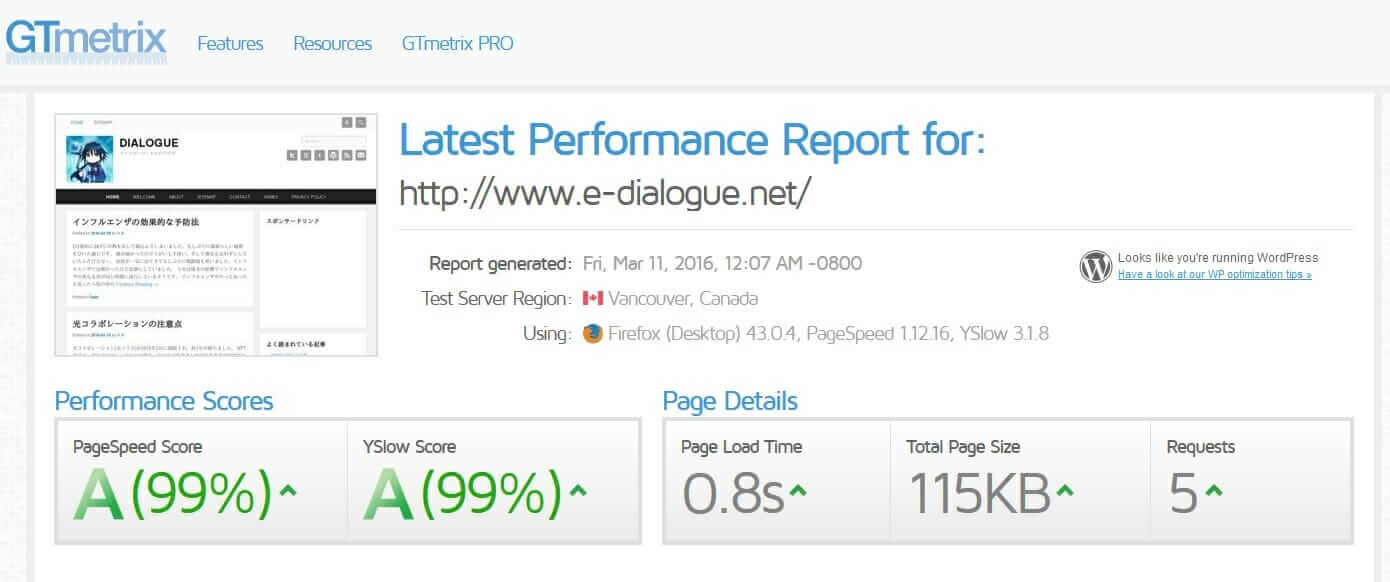The height and width of the screenshot is (582, 1390).
Task: Click the Vancouver, Canada region text
Action: click(x=683, y=298)
